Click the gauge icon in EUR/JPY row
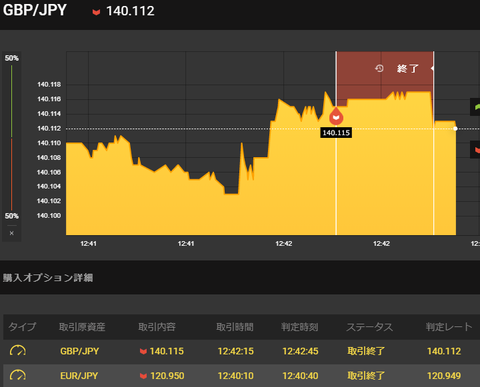The height and width of the screenshot is (387, 480). pos(18,376)
